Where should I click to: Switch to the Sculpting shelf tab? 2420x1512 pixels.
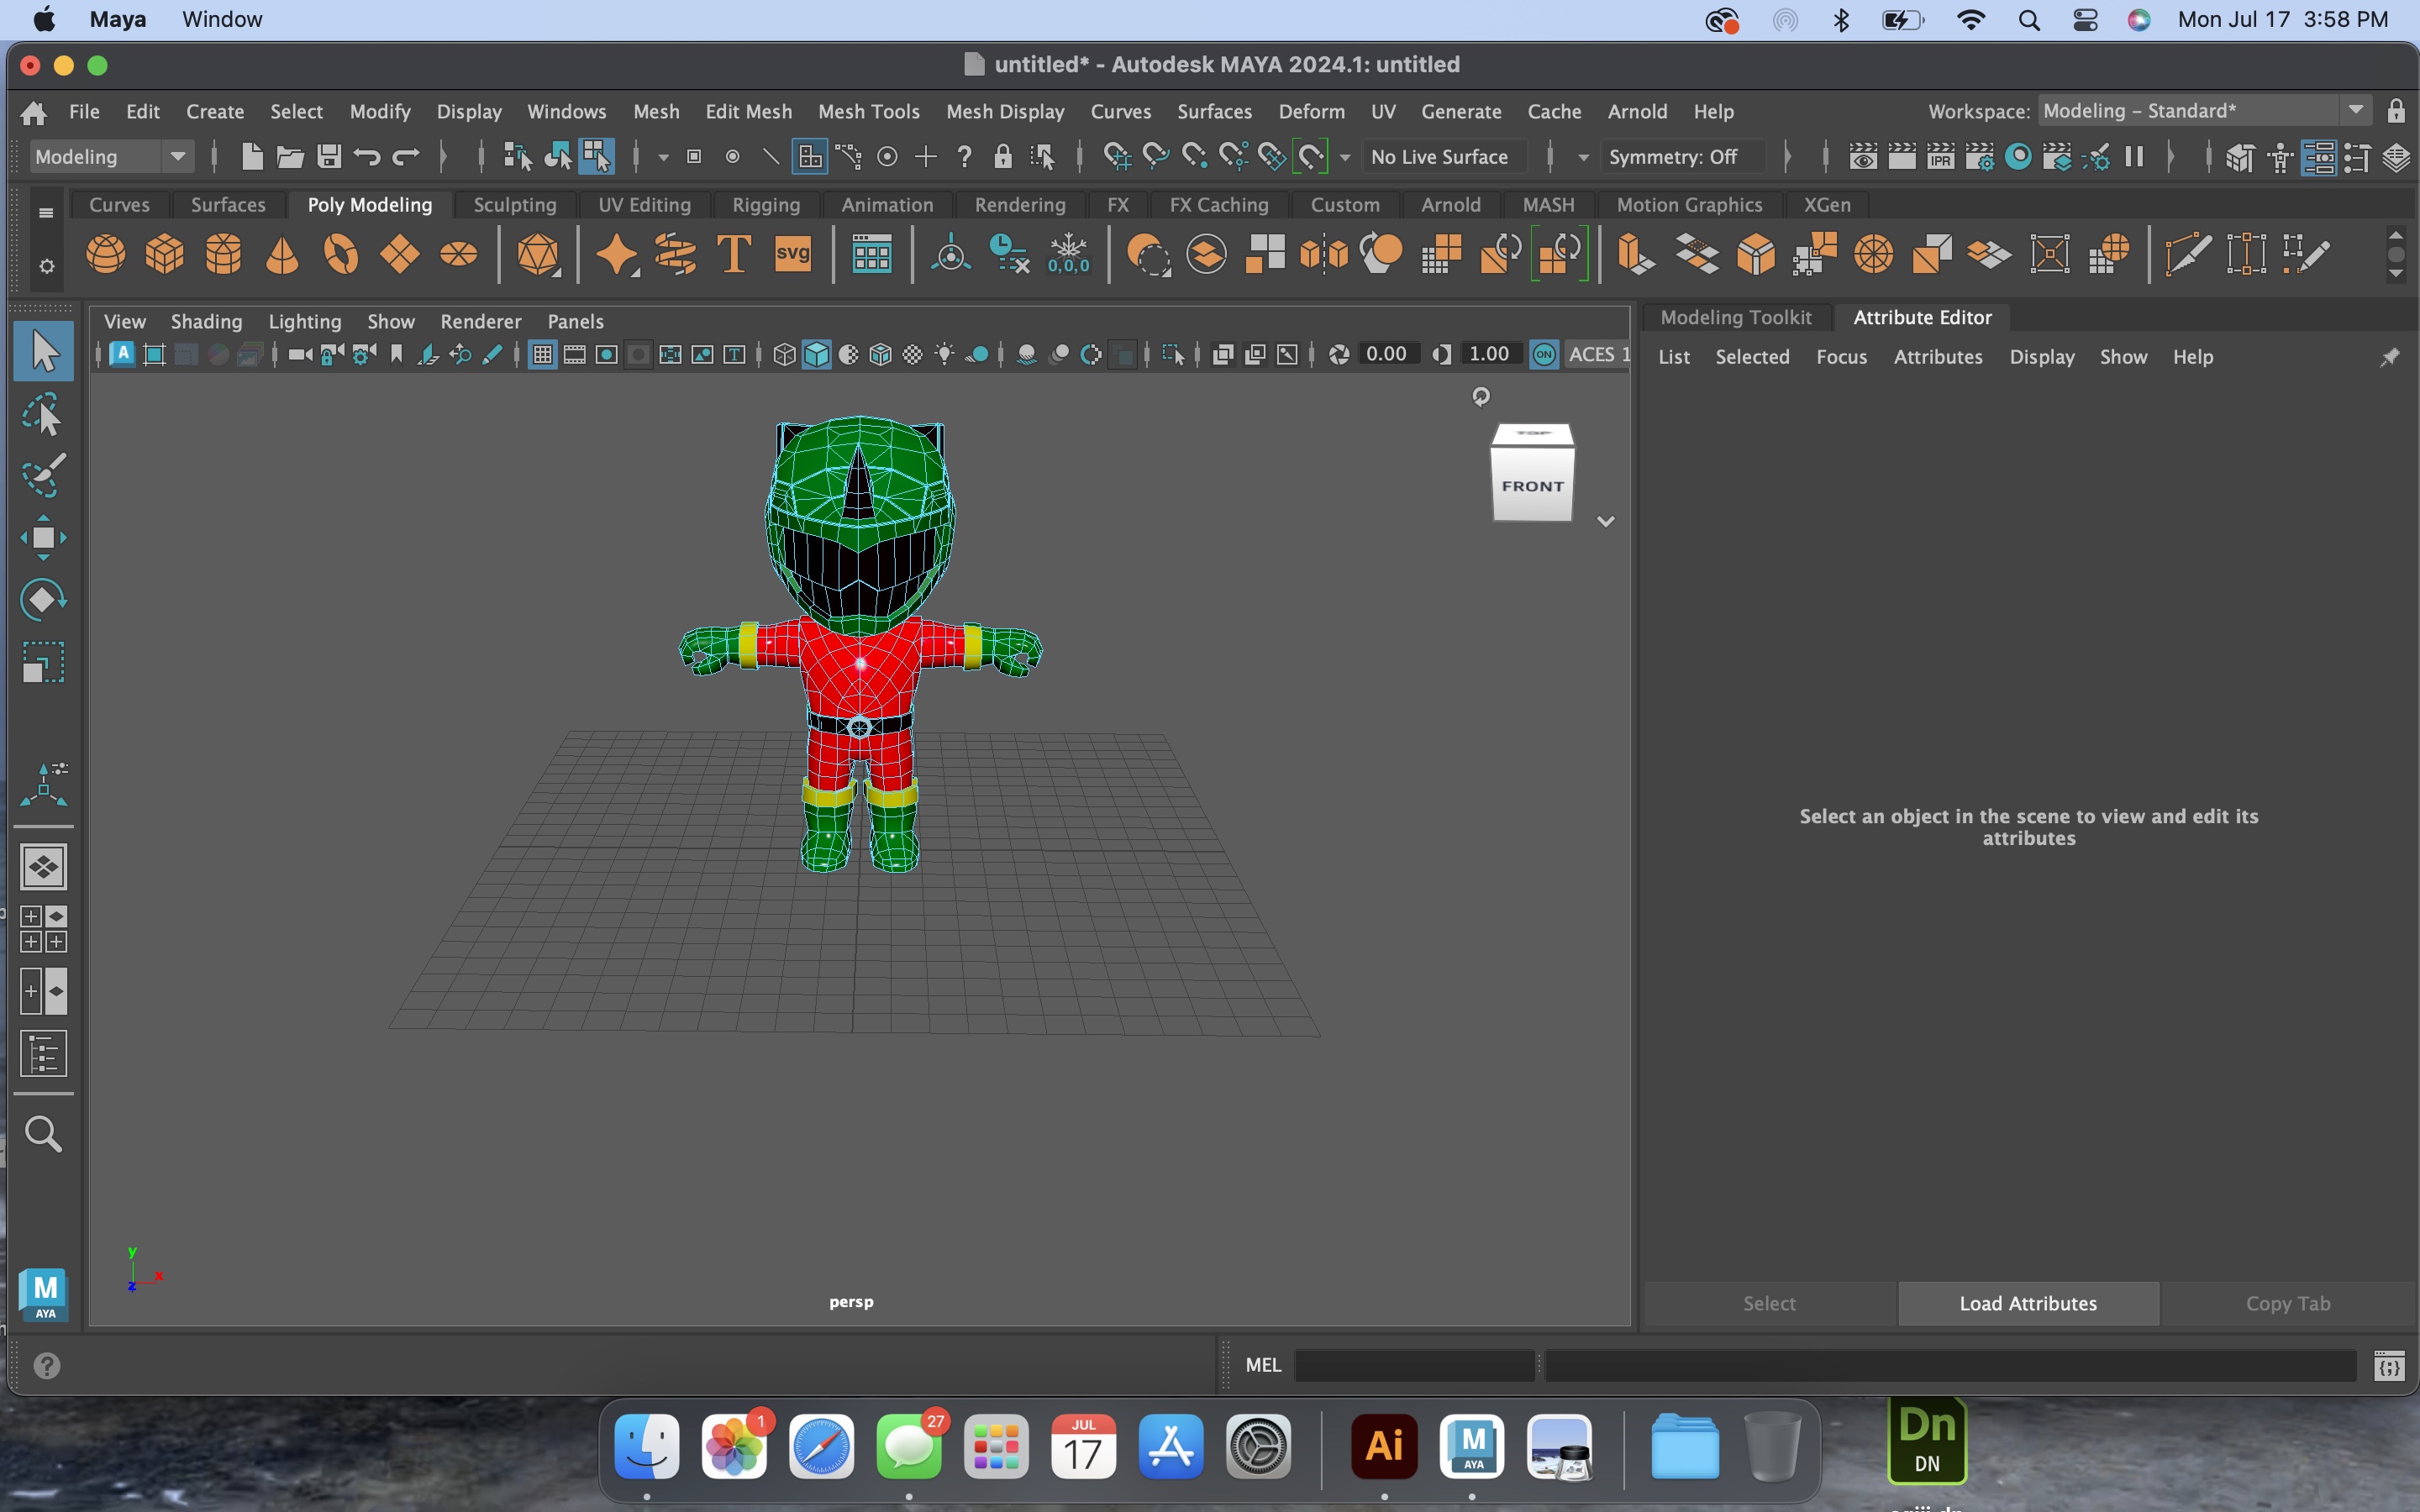[x=514, y=204]
